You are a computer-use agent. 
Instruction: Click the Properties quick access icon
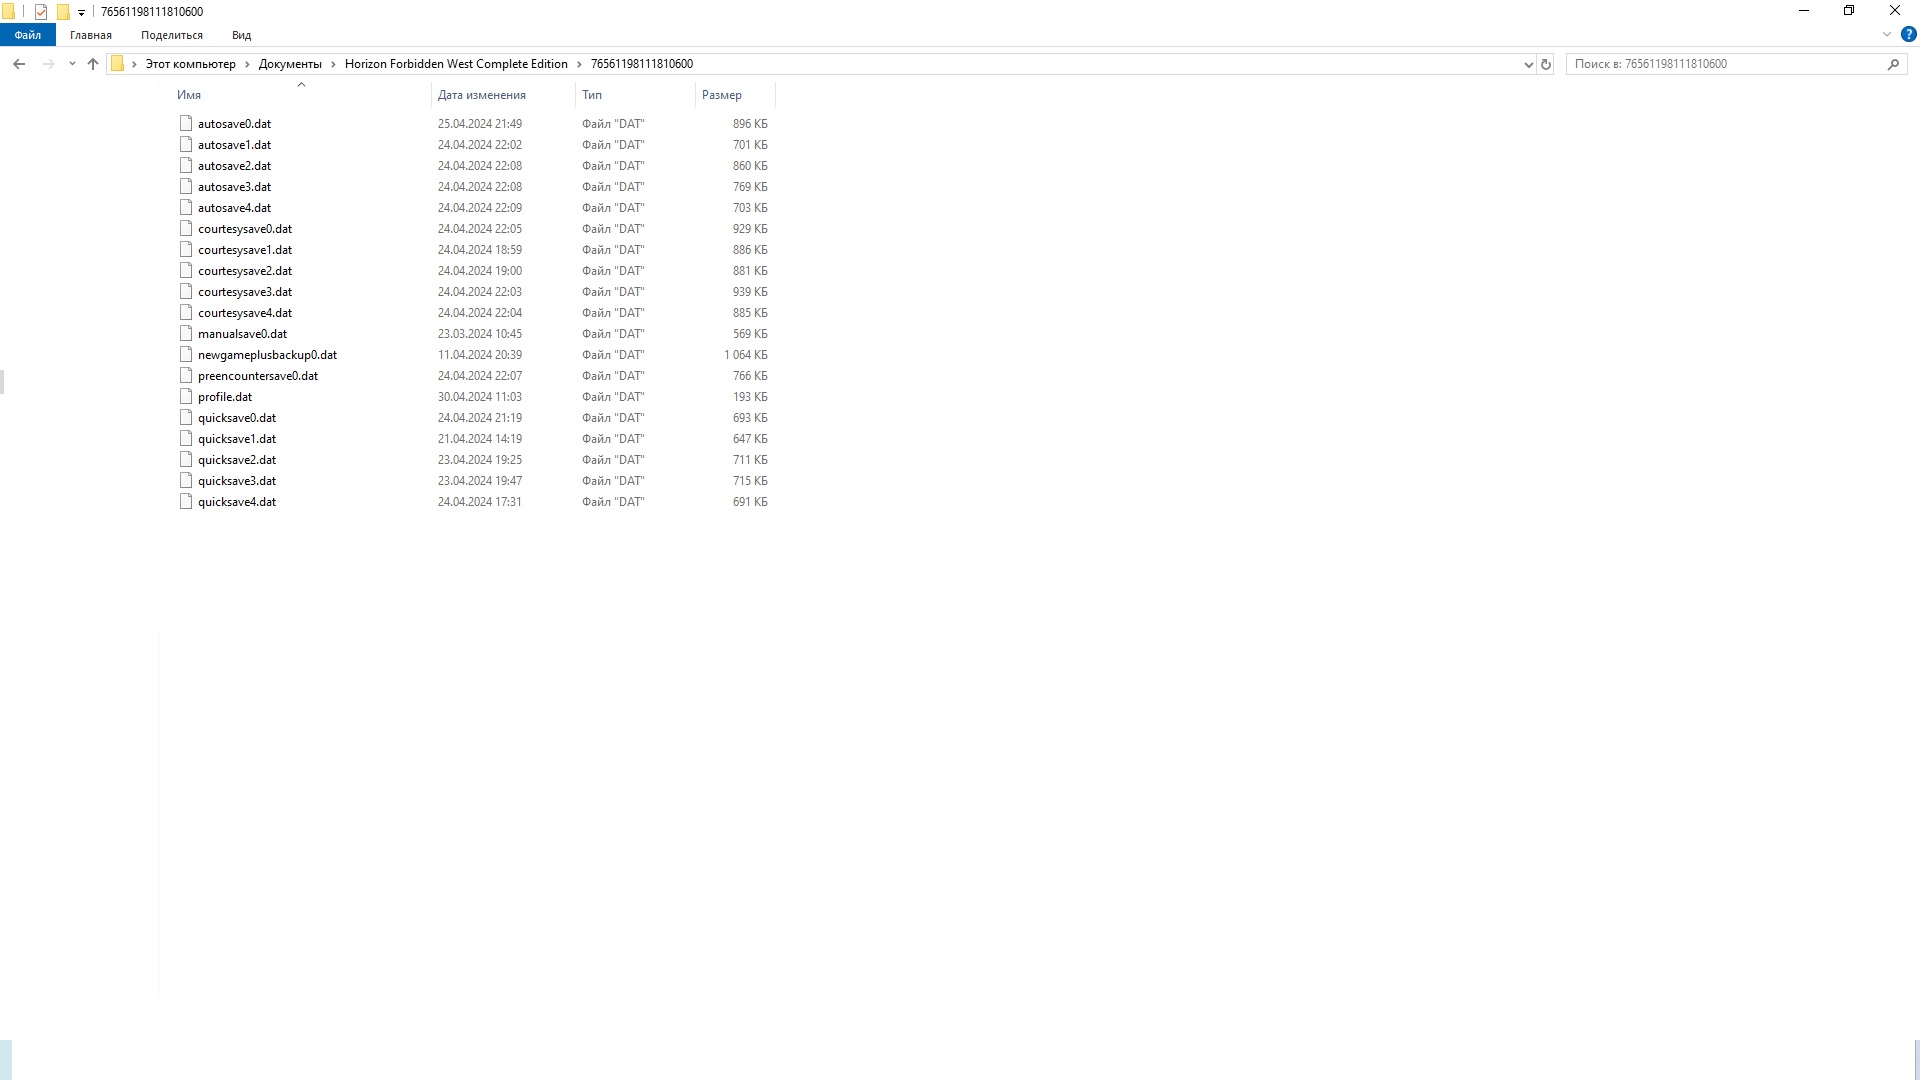point(41,12)
